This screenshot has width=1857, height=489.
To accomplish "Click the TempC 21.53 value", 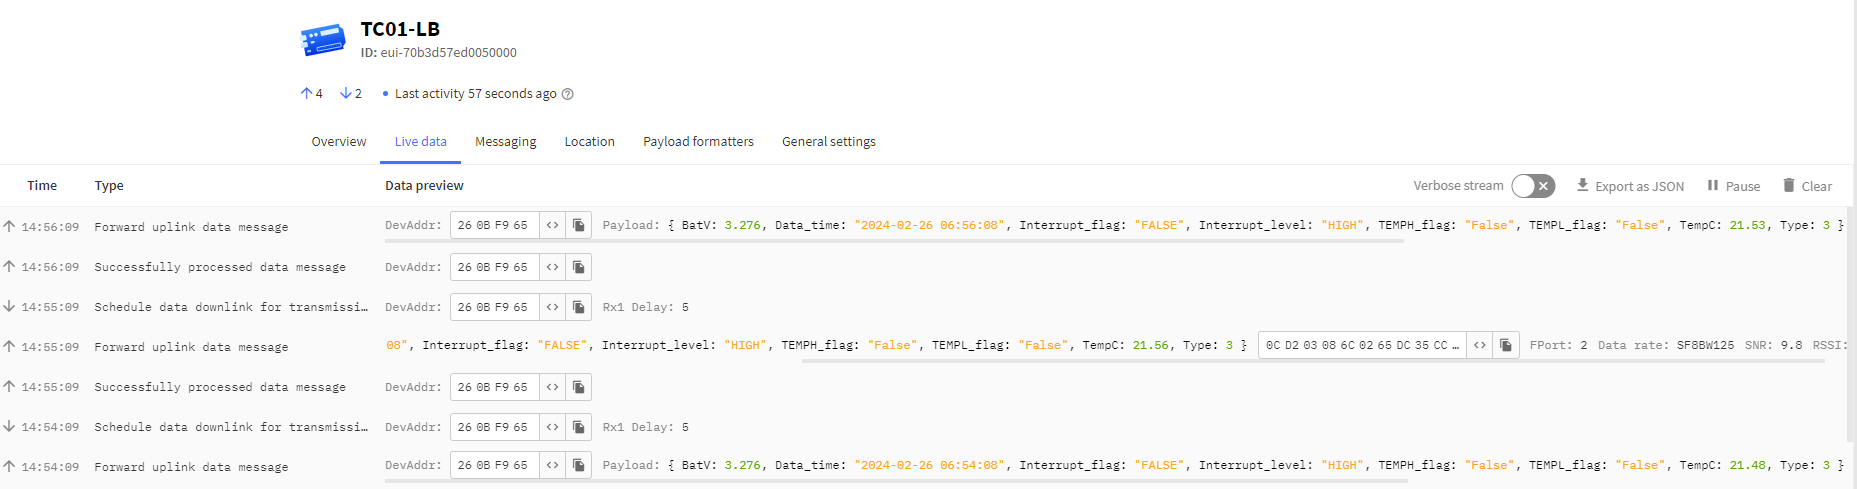I will click(1747, 225).
